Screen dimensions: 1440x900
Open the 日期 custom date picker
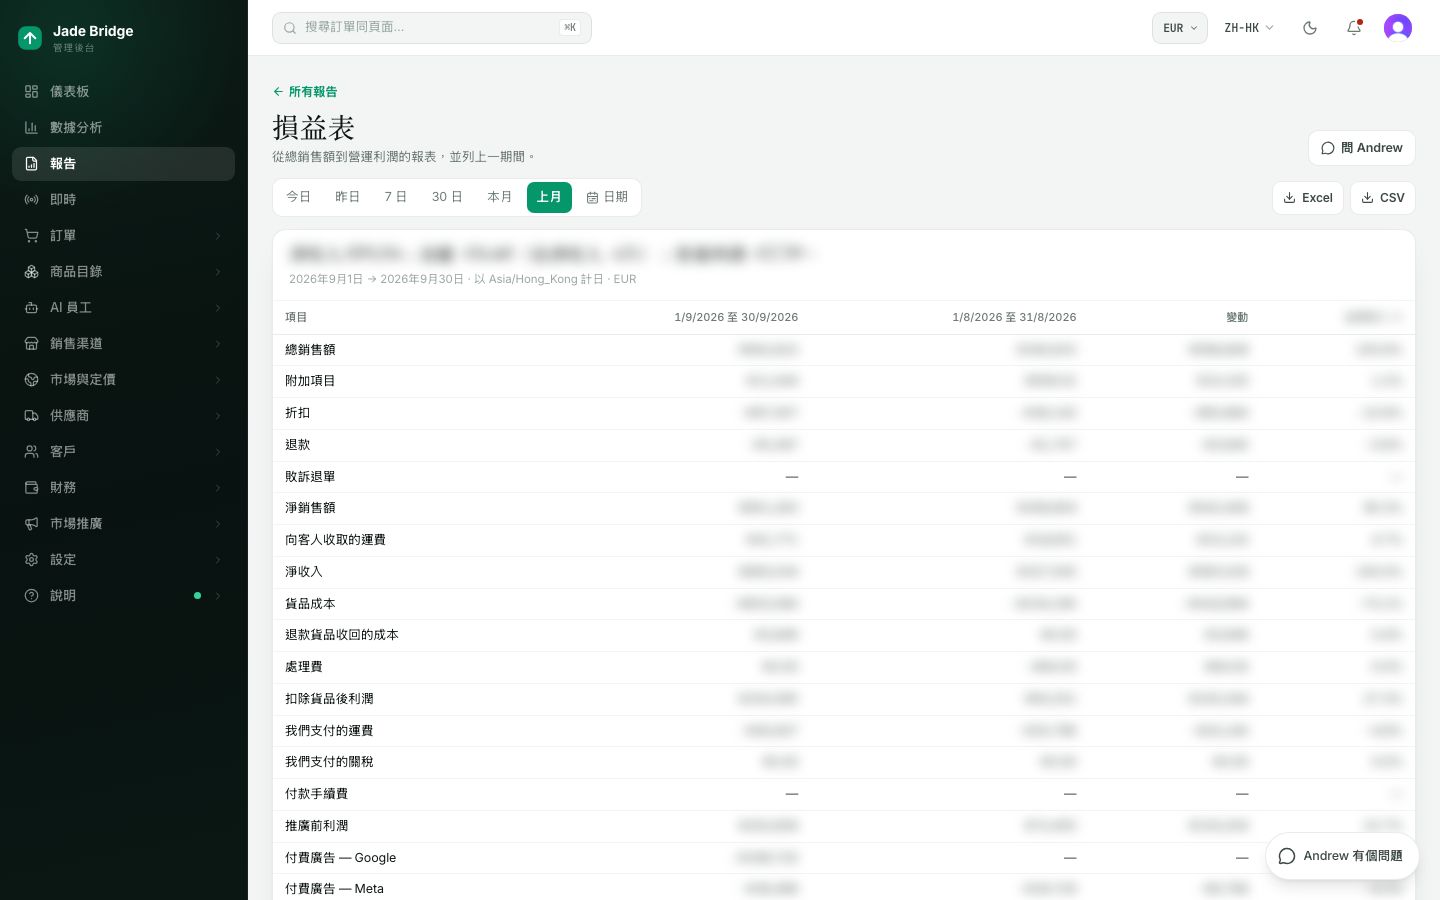coord(607,197)
